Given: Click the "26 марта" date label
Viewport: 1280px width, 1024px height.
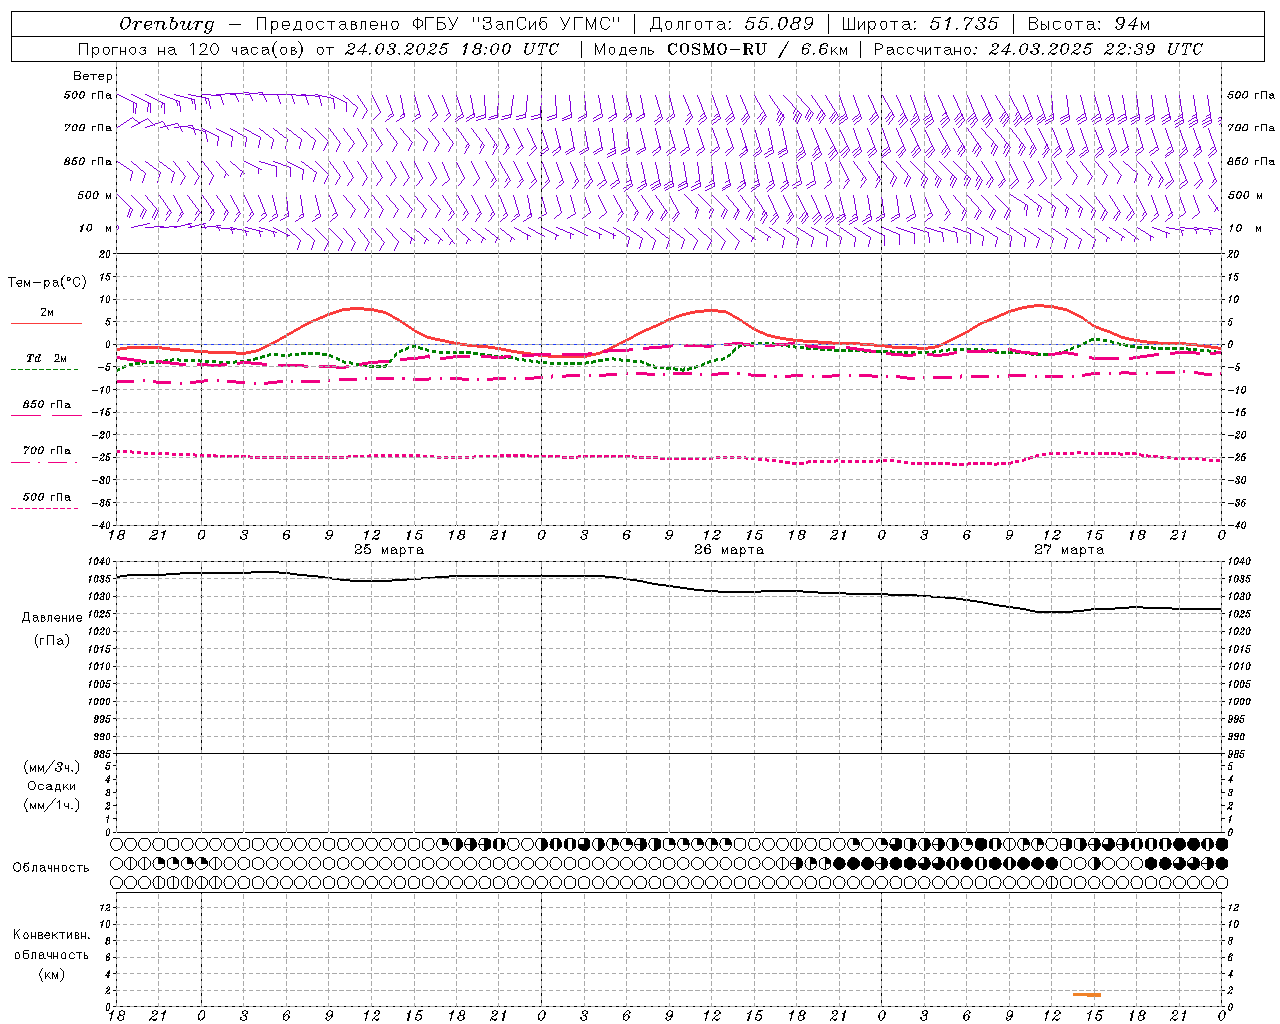Looking at the screenshot, I should click(x=729, y=550).
